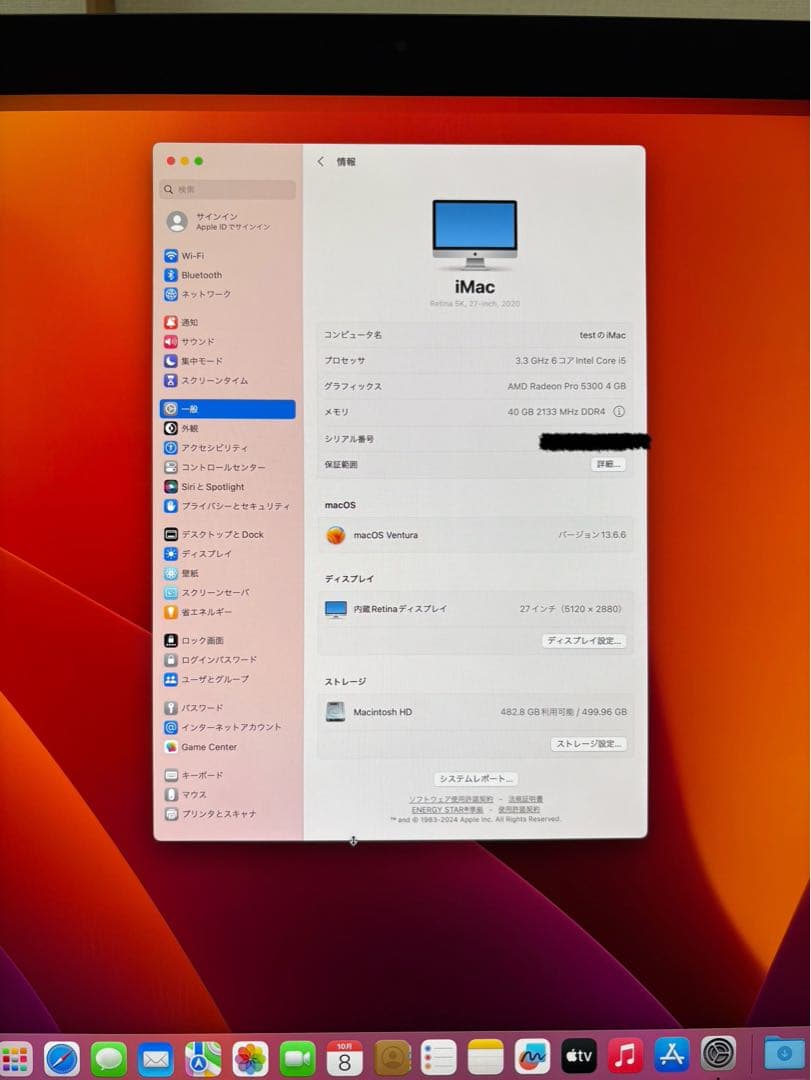811x1080 pixels.
Task: Open ソフトウェア使用許諾契約 link
Action: pyautogui.click(x=451, y=799)
